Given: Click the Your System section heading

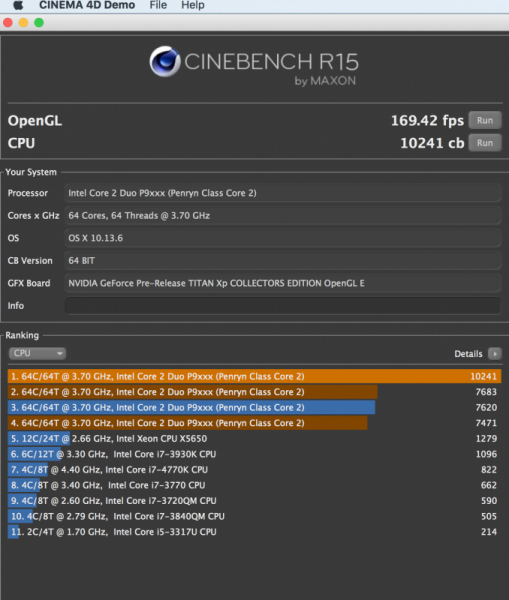Looking at the screenshot, I should 31,172.
